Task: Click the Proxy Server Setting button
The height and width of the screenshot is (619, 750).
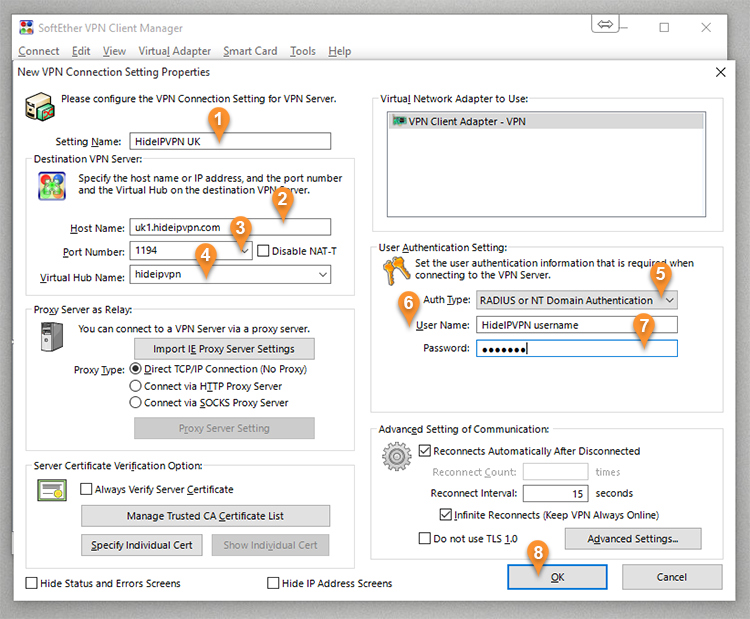Action: coord(224,428)
